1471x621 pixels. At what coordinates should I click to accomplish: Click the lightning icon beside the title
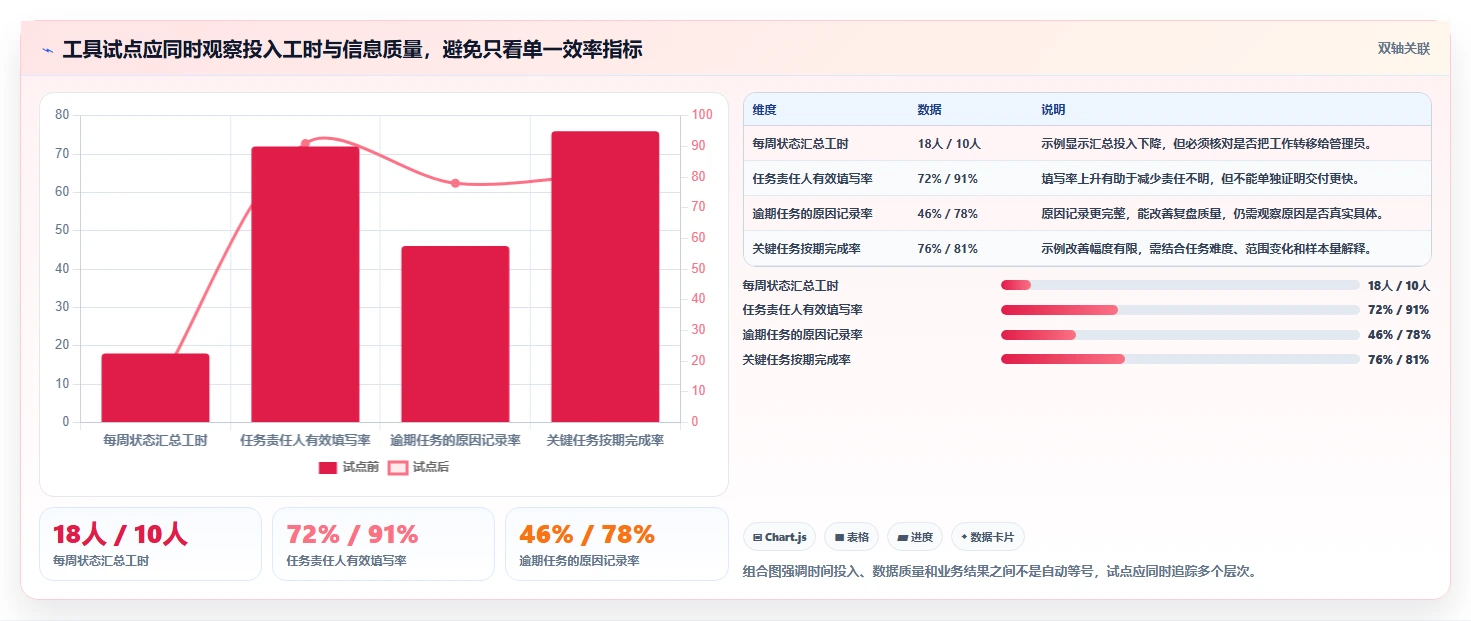coord(47,50)
